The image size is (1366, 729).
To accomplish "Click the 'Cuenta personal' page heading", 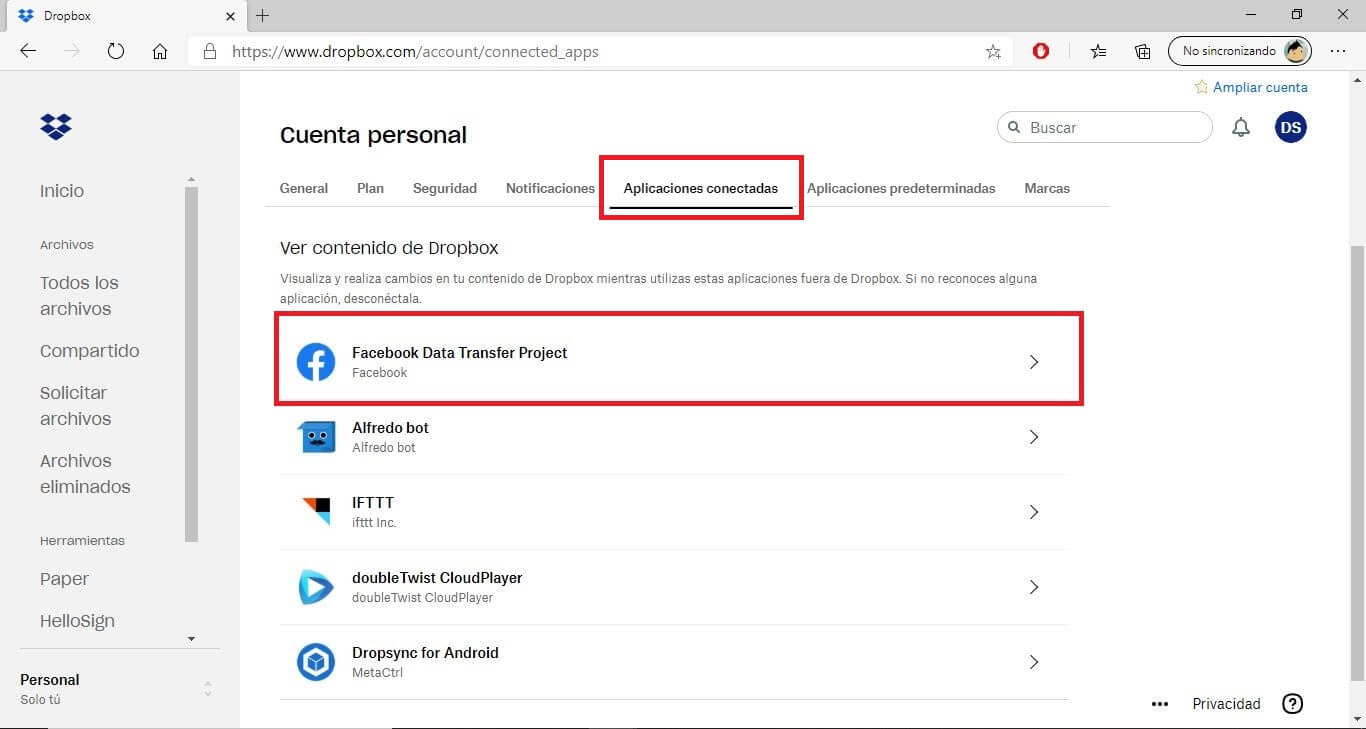I will tap(373, 135).
